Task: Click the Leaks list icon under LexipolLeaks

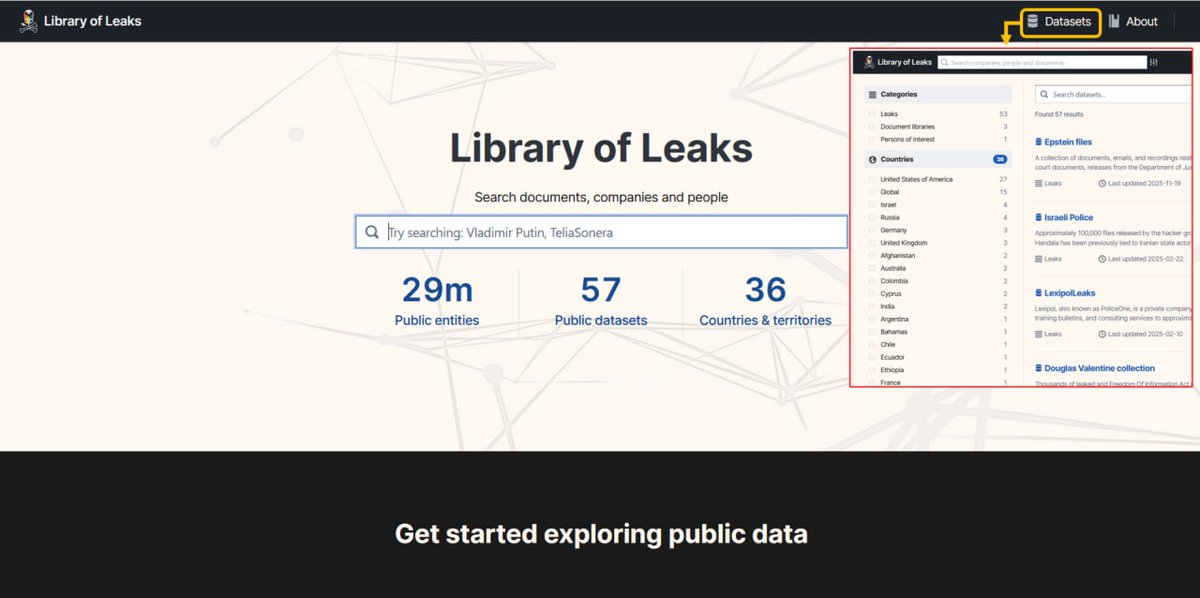Action: tap(1037, 334)
